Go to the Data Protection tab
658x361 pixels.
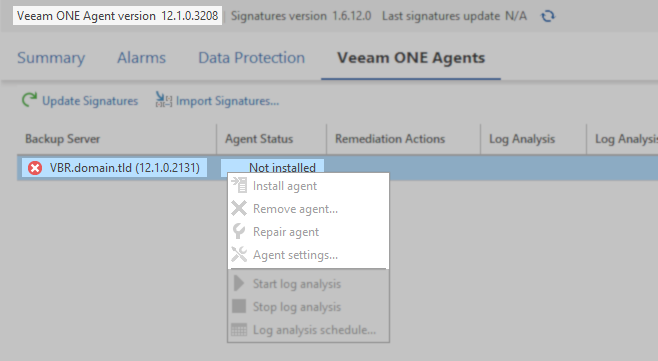click(251, 58)
